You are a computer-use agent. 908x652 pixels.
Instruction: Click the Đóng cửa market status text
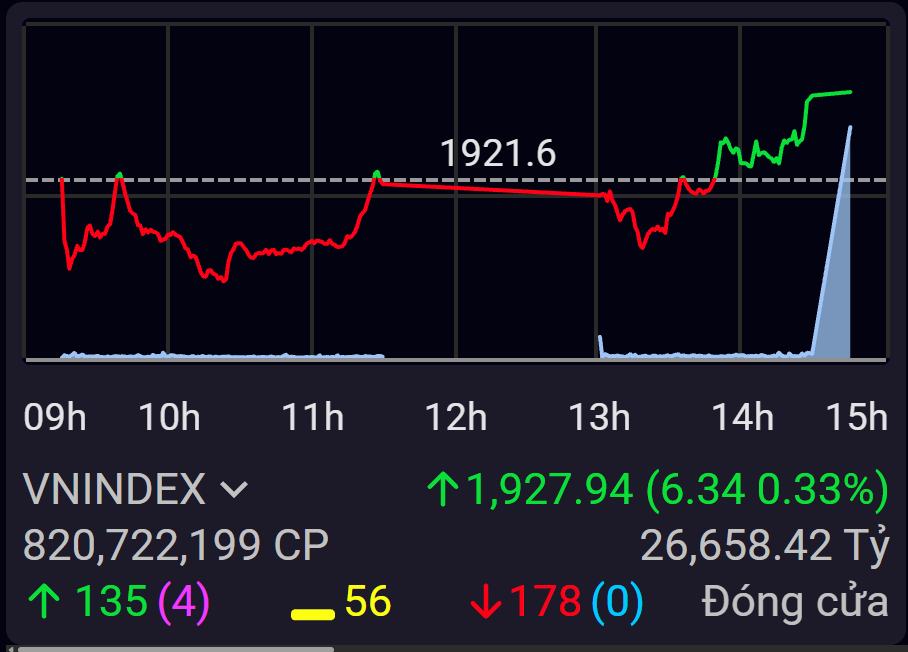click(x=795, y=602)
